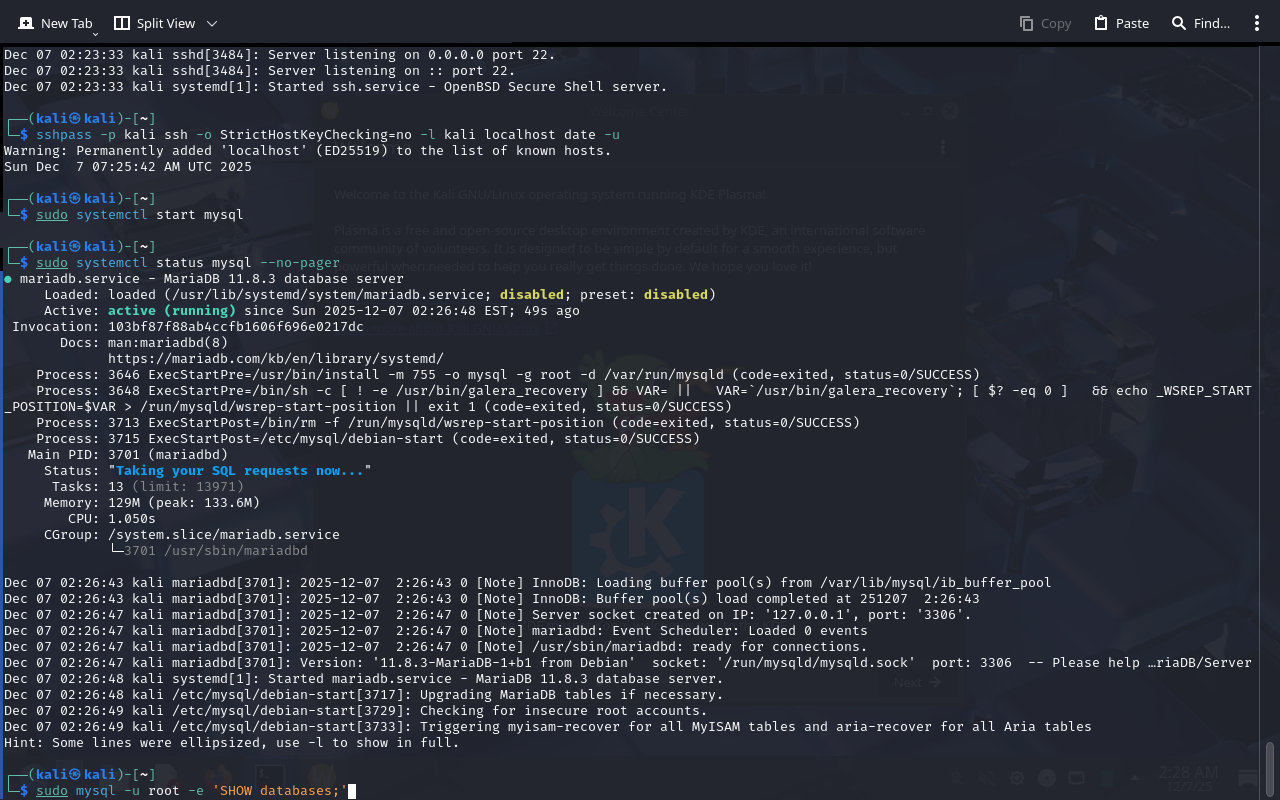This screenshot has width=1280, height=800.
Task: Click the 'Hint: Some lines were ellipsized' line
Action: pyautogui.click(x=231, y=742)
